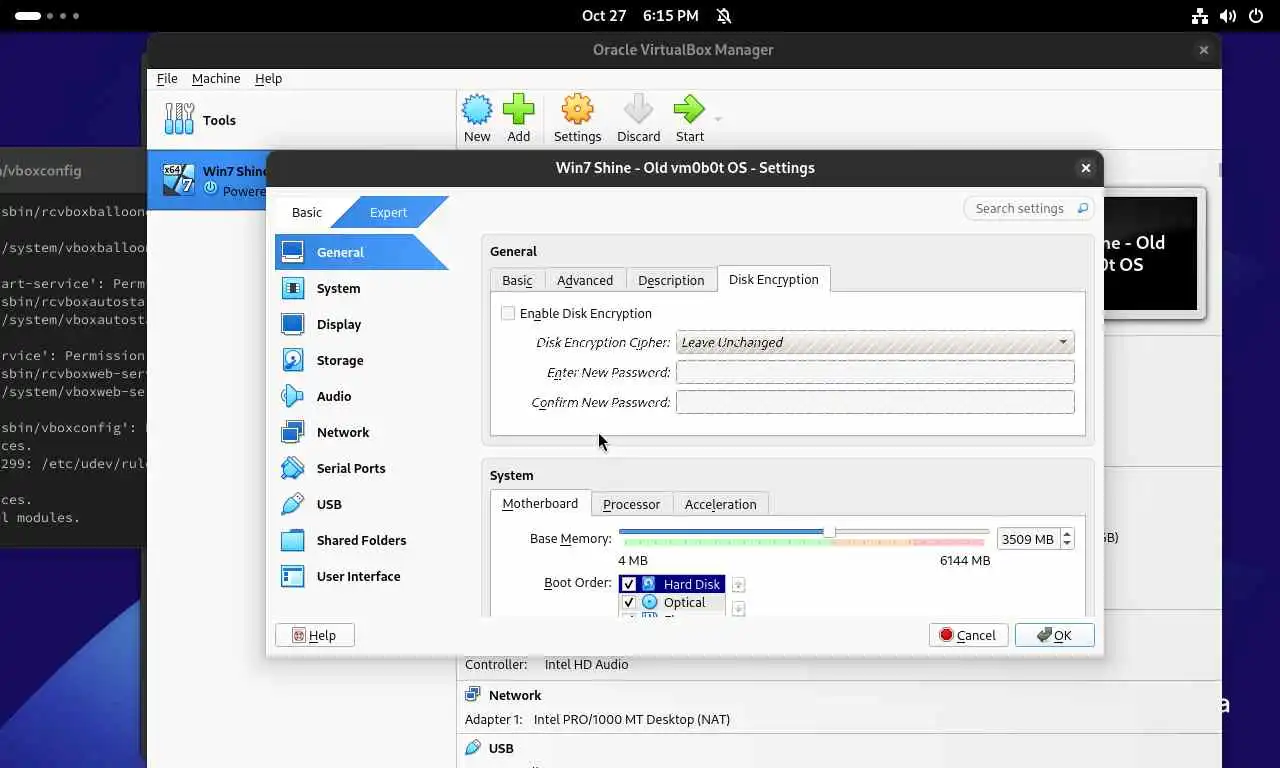
Task: Open the Basic tab under General
Action: 517,280
